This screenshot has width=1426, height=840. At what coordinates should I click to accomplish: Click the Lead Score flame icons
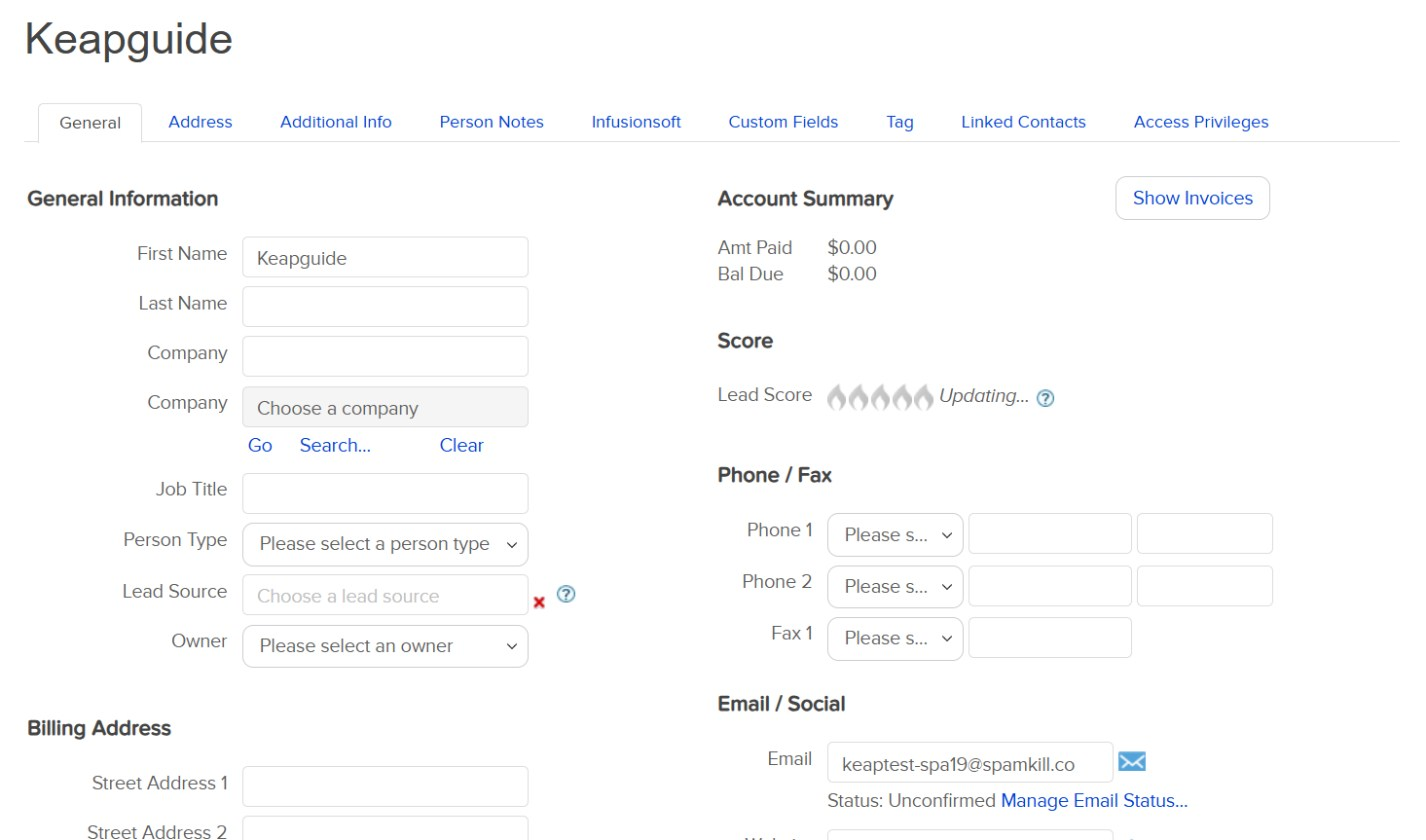pyautogui.click(x=880, y=397)
